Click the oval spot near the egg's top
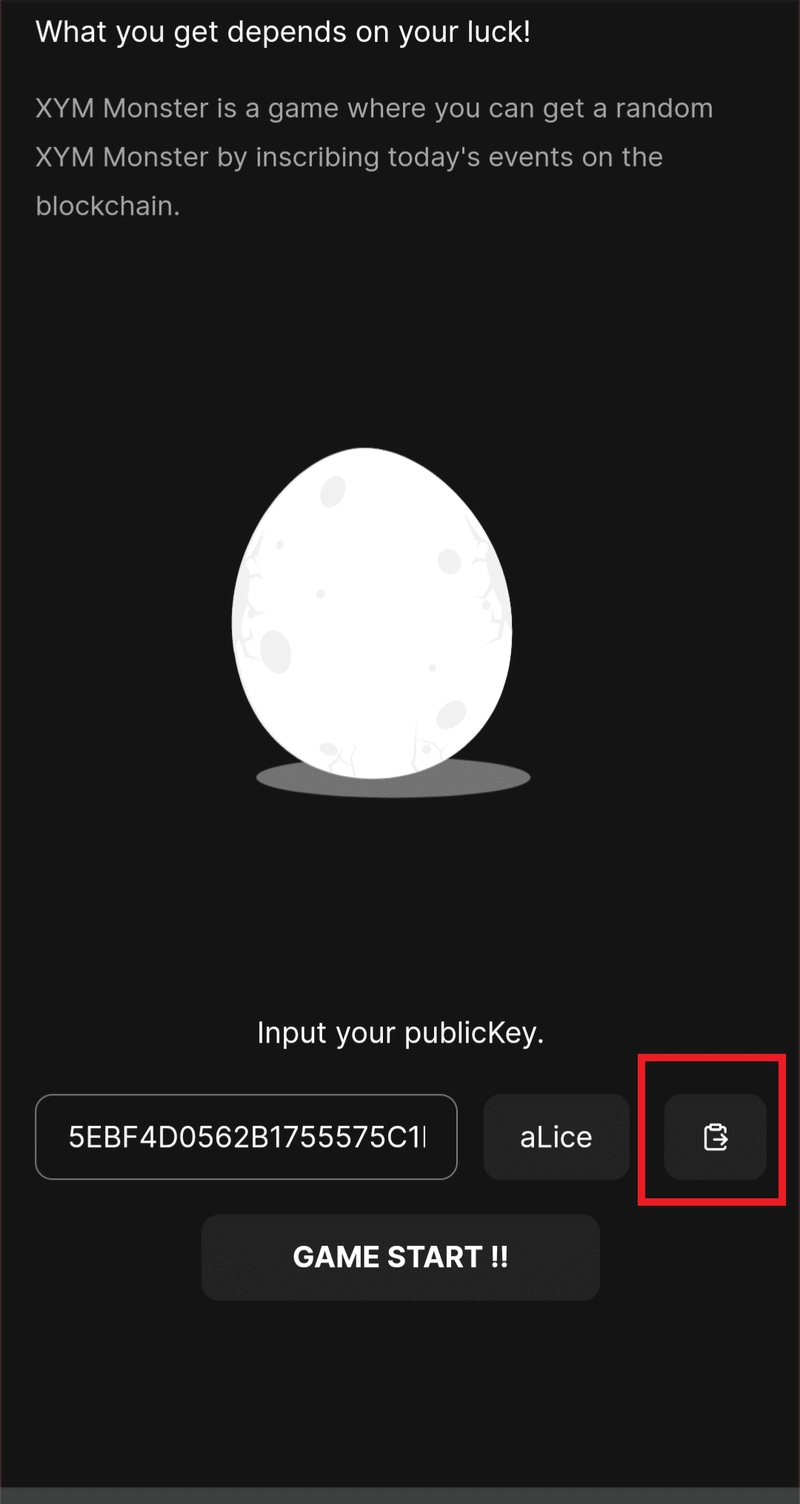This screenshot has height=1504, width=800. [x=333, y=492]
